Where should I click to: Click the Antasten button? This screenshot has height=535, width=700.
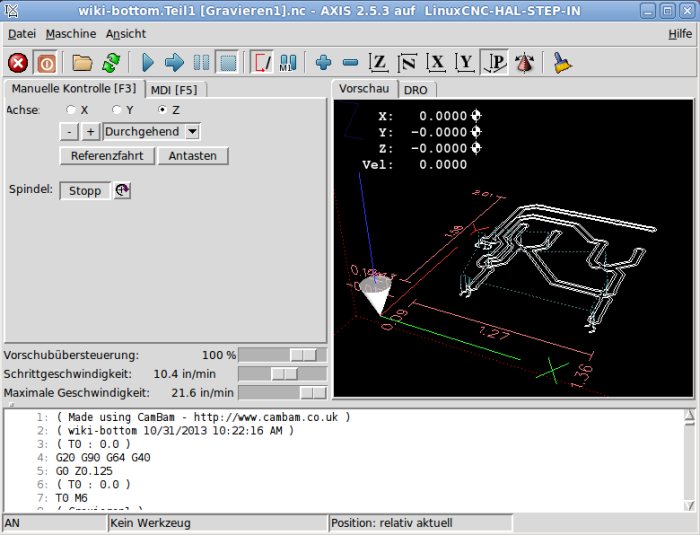click(x=193, y=156)
